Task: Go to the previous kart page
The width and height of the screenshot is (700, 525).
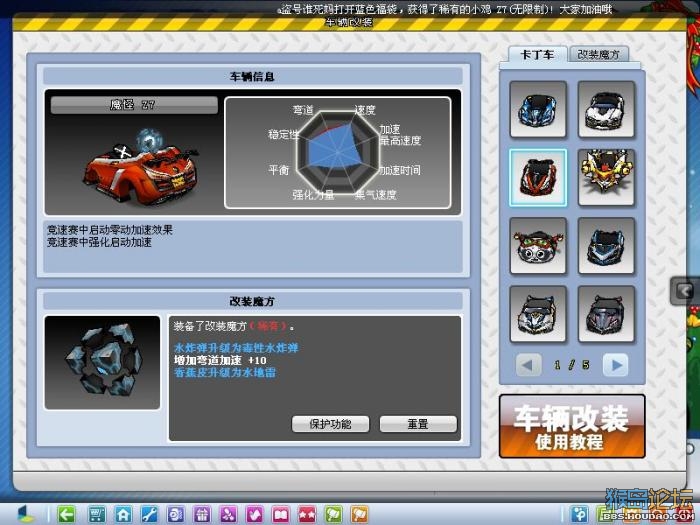Action: click(x=528, y=365)
